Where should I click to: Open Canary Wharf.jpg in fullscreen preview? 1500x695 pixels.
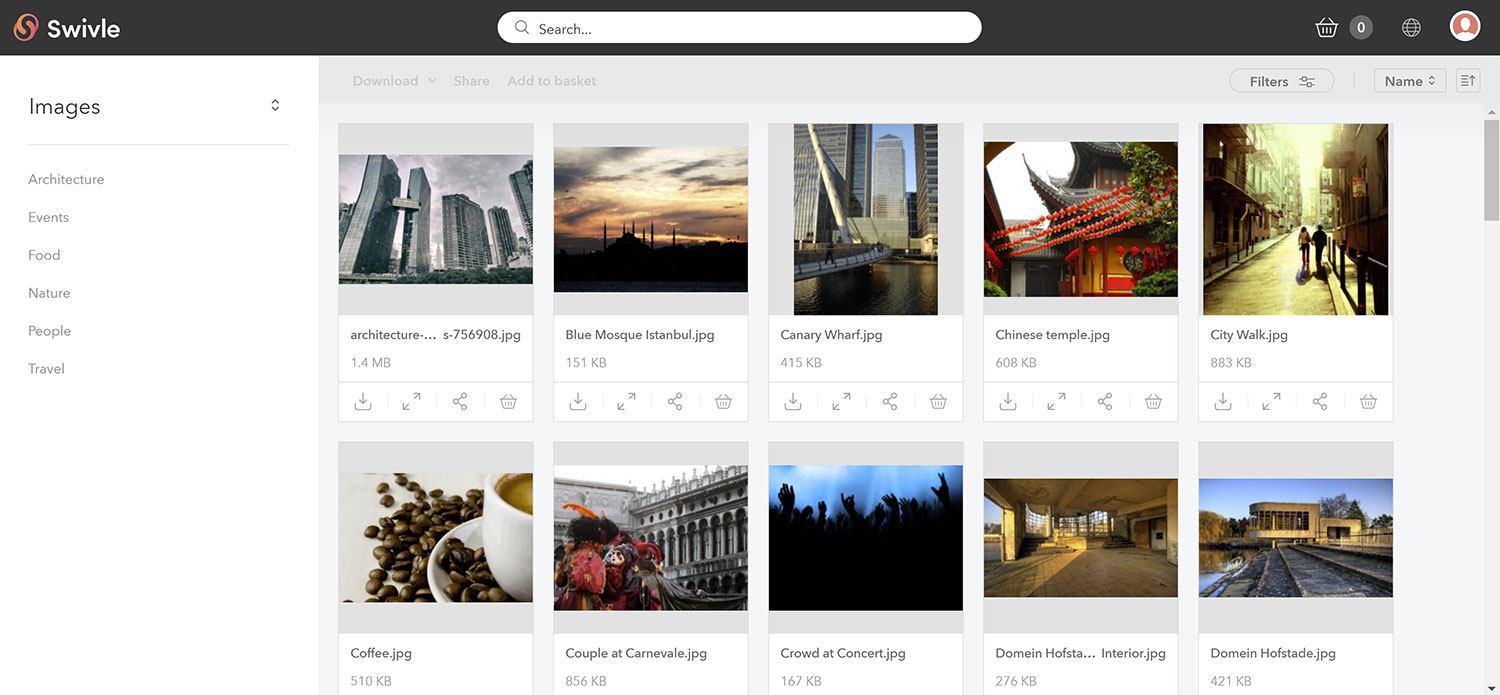click(x=840, y=401)
